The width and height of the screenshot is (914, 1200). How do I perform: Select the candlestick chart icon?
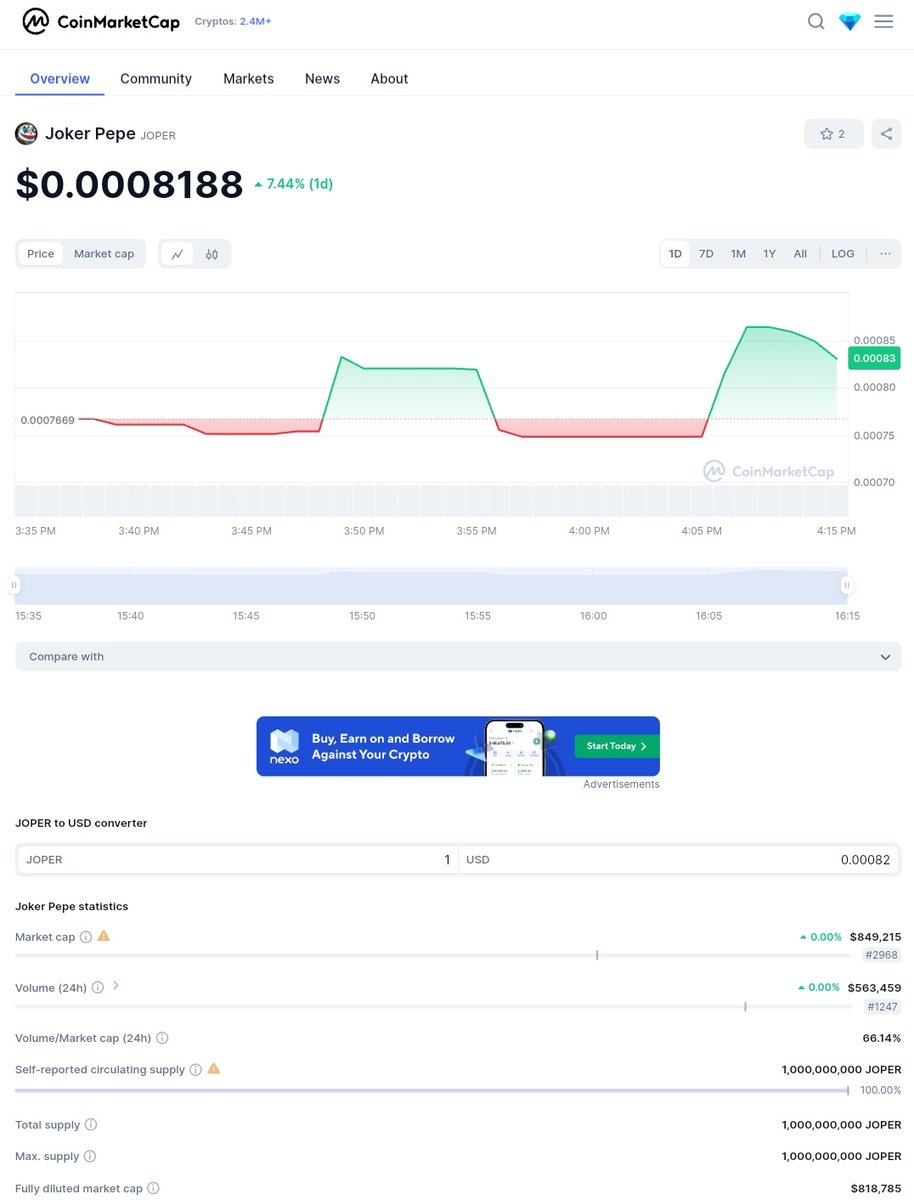[211, 253]
